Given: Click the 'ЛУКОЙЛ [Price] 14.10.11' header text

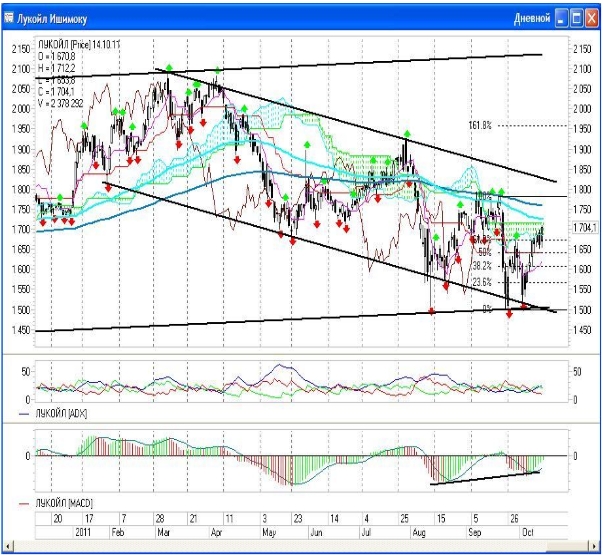Looking at the screenshot, I should point(79,44).
